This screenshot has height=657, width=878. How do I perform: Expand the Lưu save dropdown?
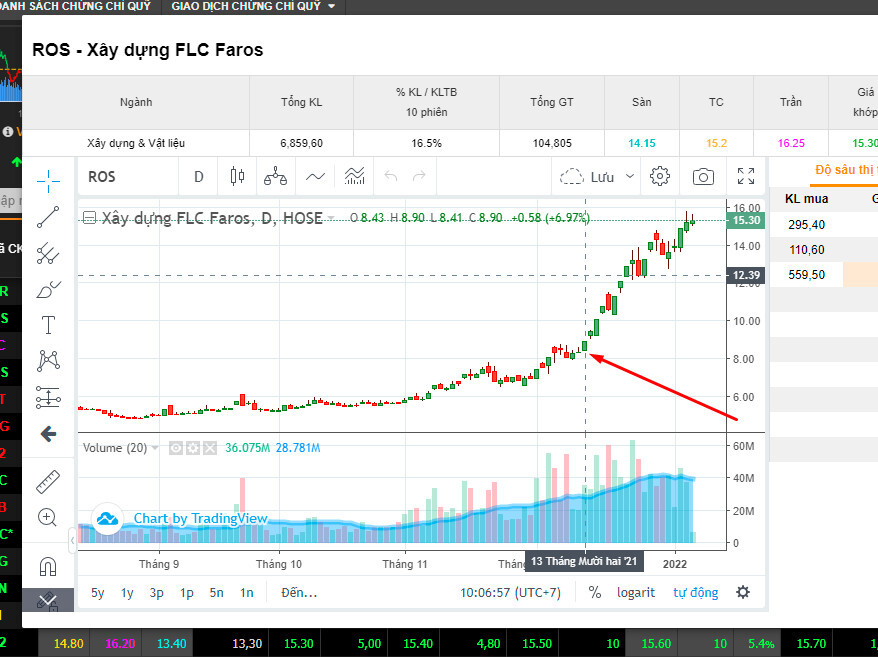629,177
